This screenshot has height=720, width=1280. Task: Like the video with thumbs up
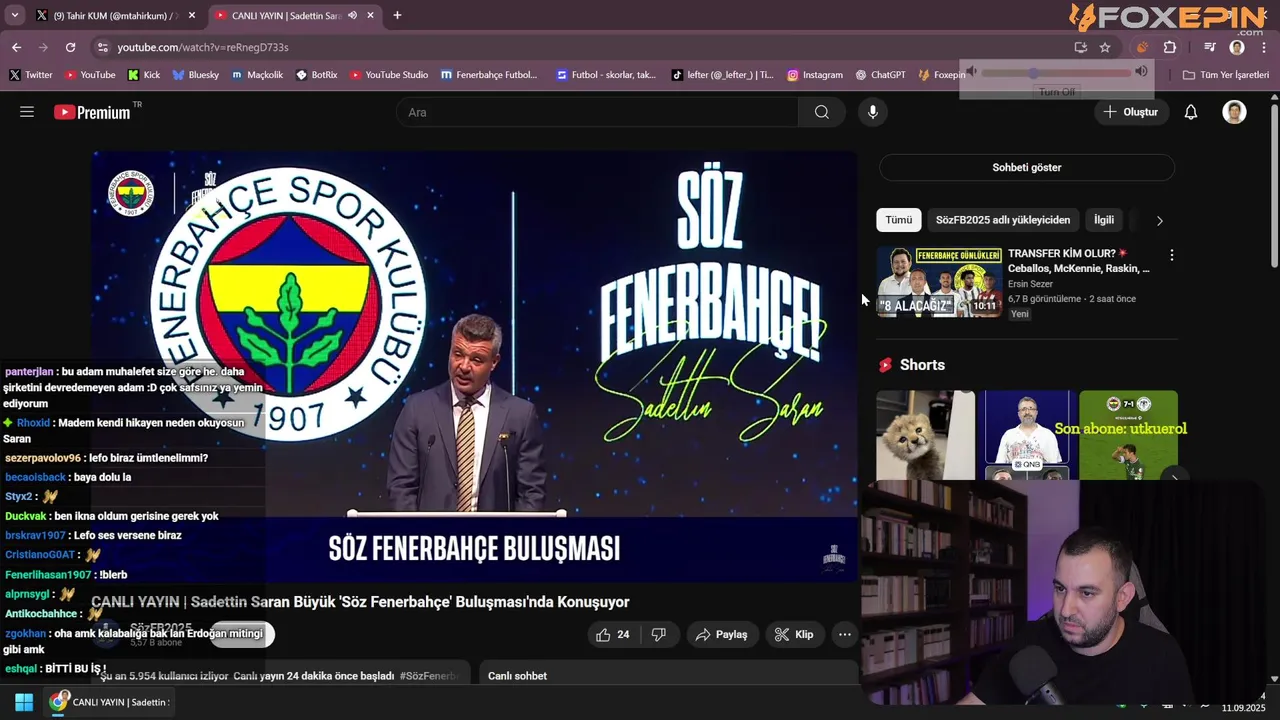[613, 635]
